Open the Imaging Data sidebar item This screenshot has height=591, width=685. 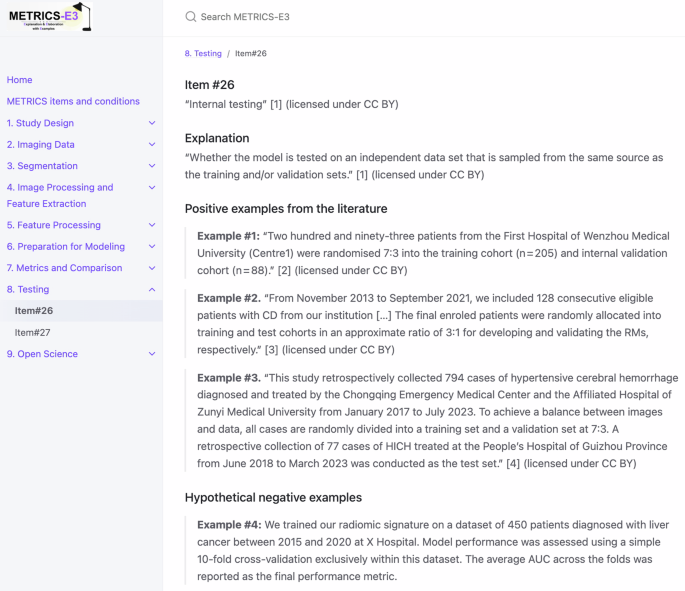pos(41,145)
